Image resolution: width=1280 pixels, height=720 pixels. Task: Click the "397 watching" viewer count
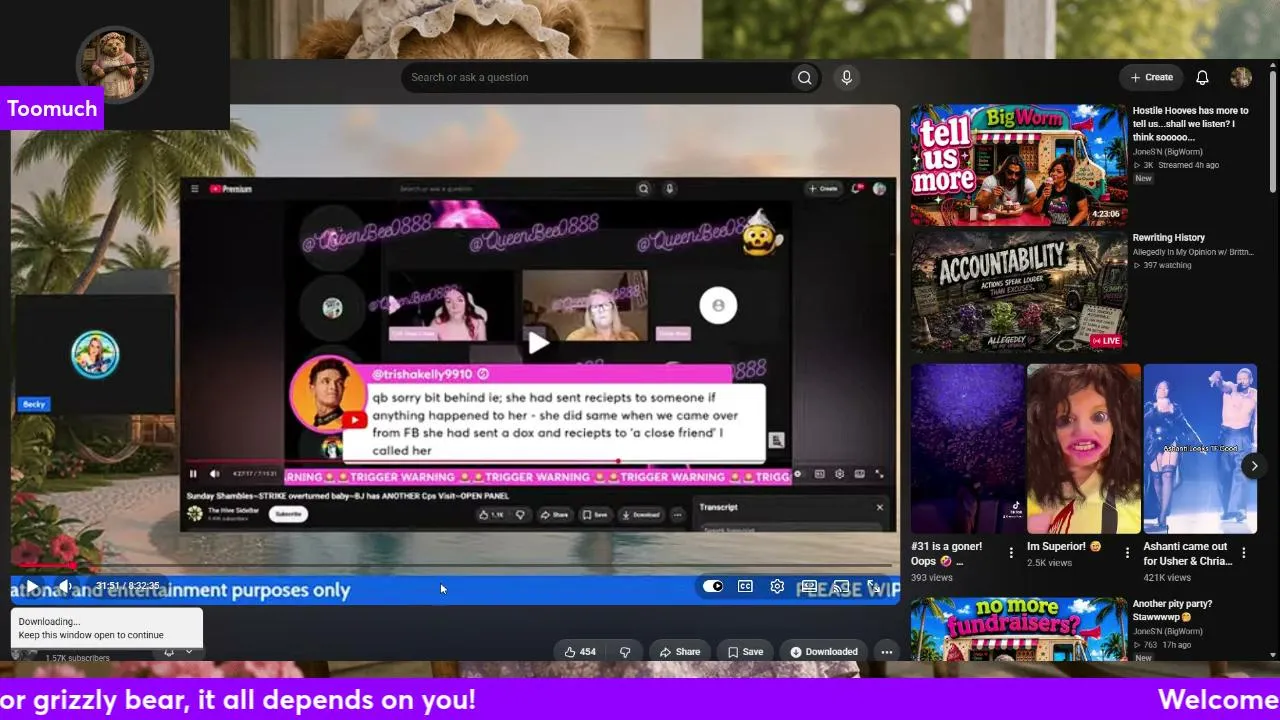1168,265
